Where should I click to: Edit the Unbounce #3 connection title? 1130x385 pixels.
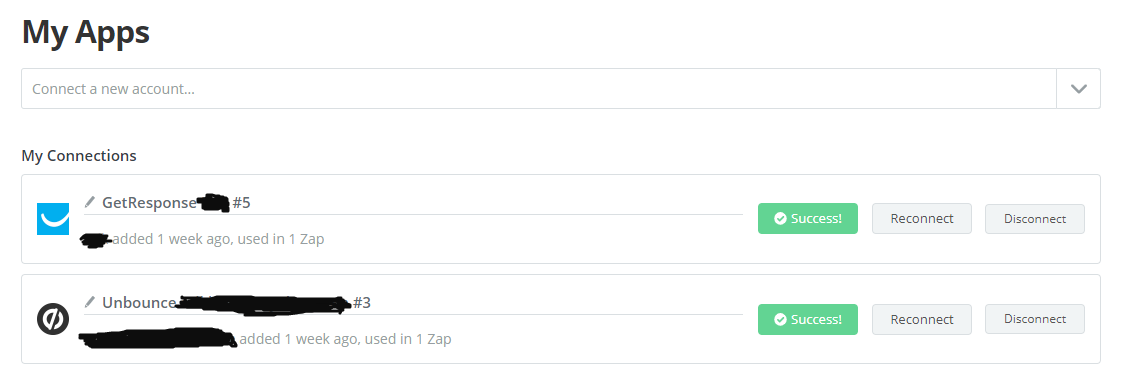click(413, 303)
